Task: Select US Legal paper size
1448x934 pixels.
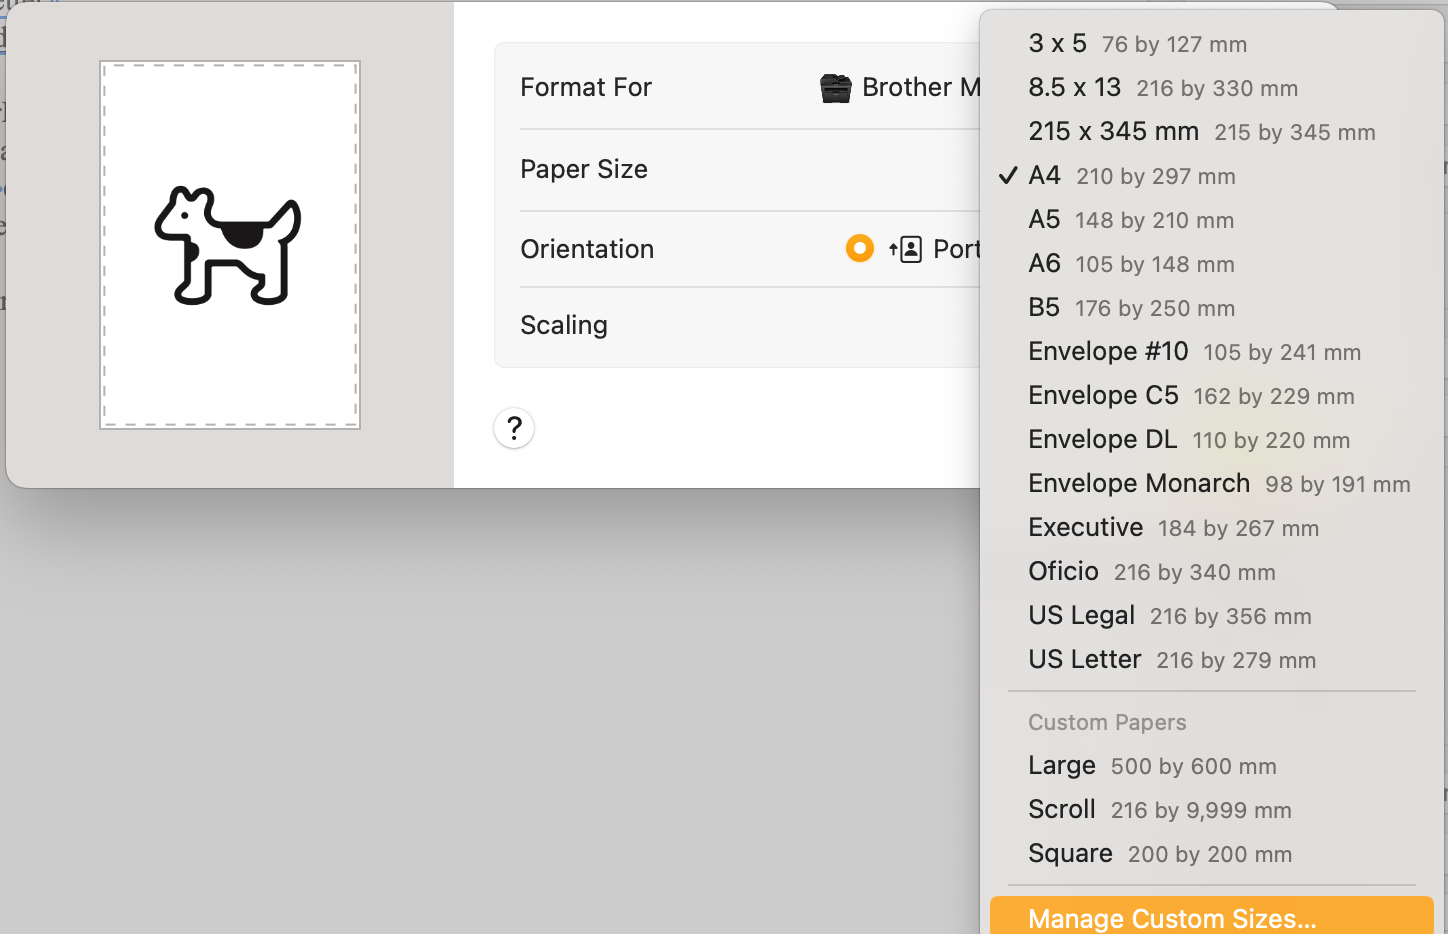Action: (x=1212, y=616)
